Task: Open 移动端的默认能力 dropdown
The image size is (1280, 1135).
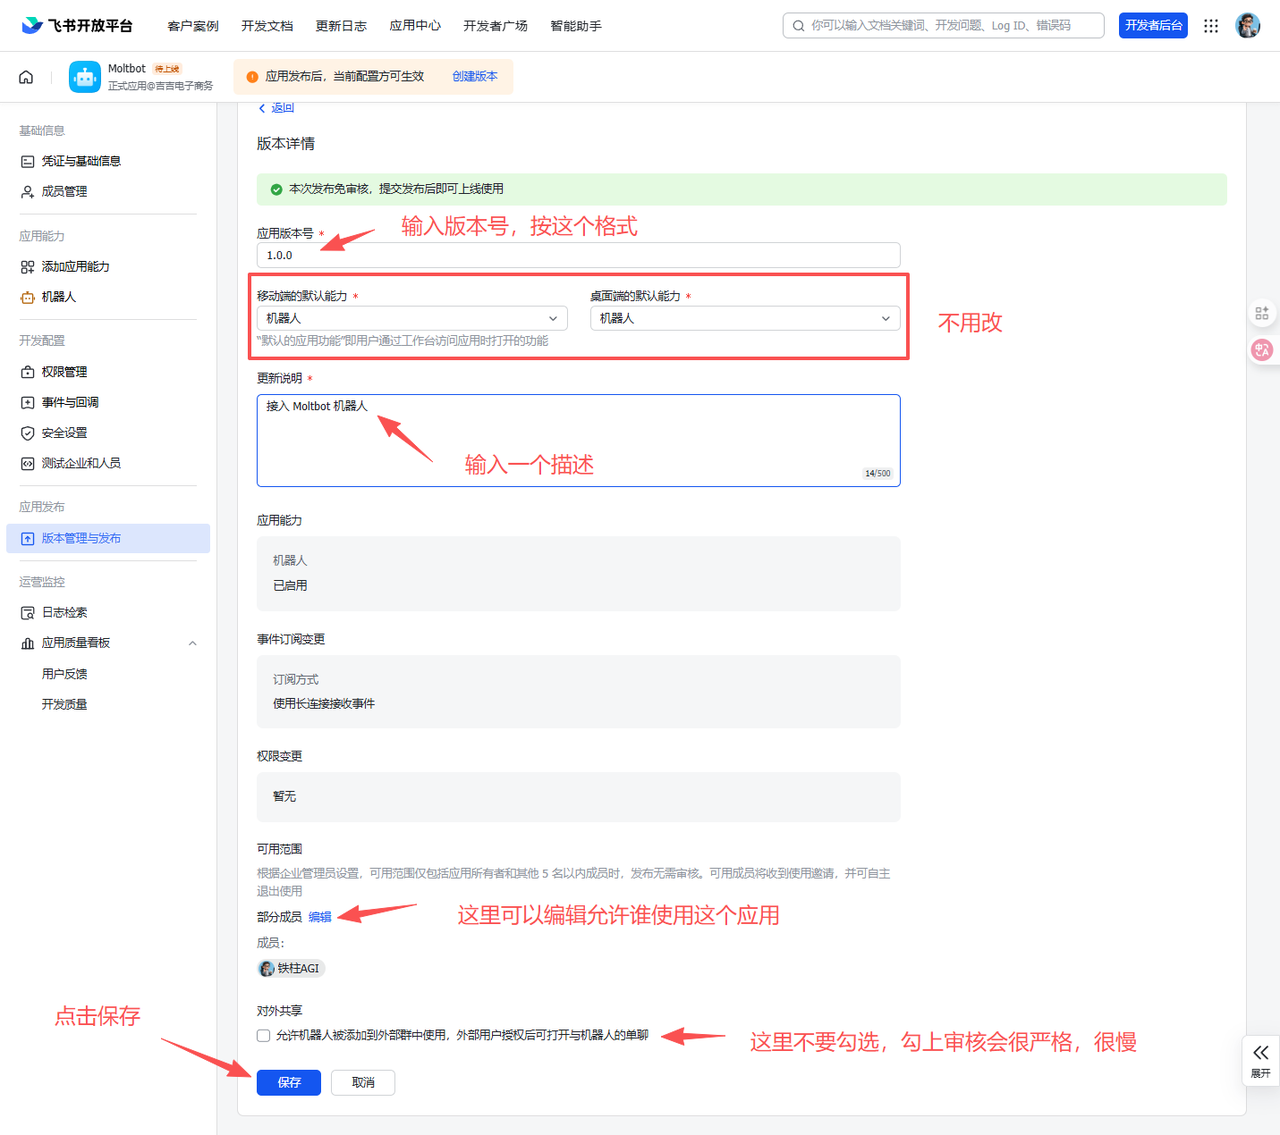Action: [411, 318]
